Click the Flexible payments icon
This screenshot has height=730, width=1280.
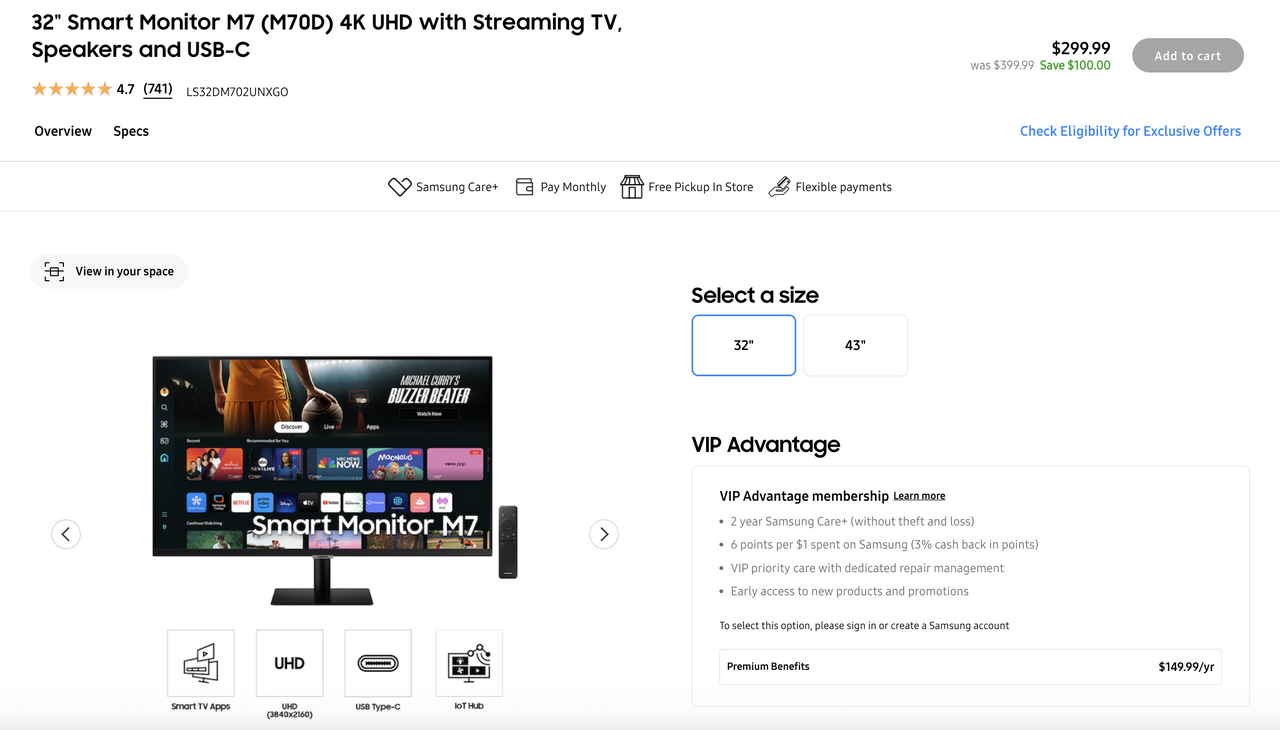pos(779,187)
